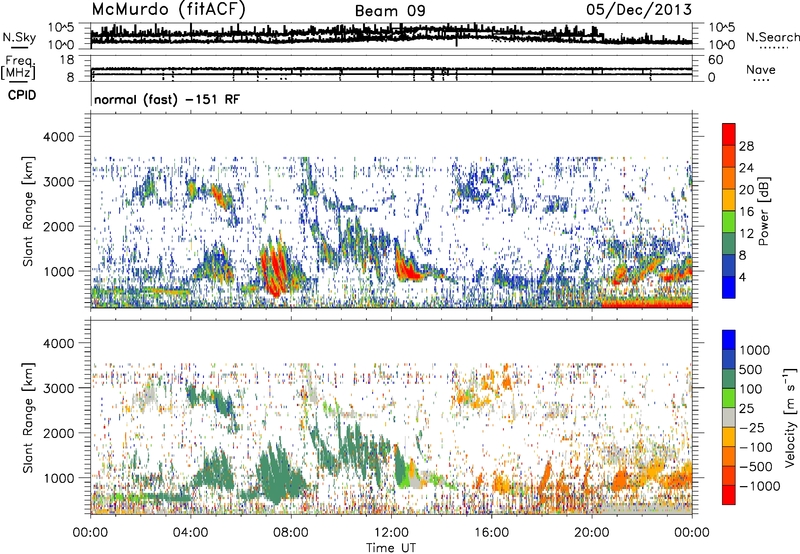
Task: Click the 'Beam 09' label
Action: point(390,11)
